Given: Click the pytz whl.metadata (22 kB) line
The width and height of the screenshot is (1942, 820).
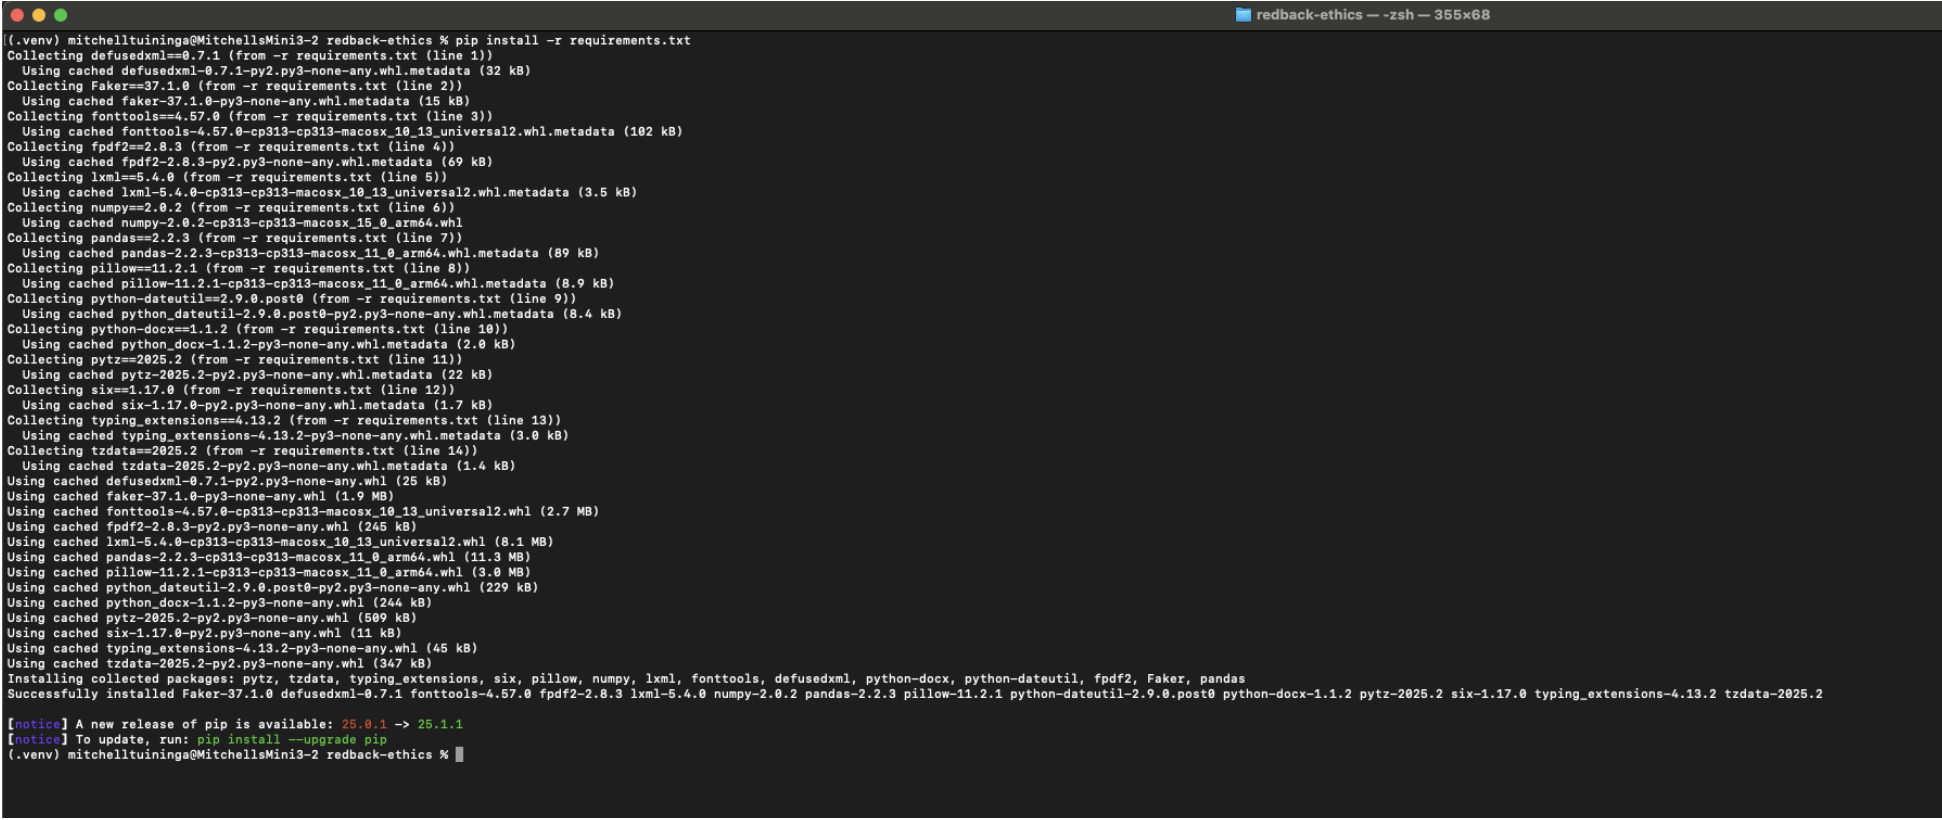Looking at the screenshot, I should (257, 375).
